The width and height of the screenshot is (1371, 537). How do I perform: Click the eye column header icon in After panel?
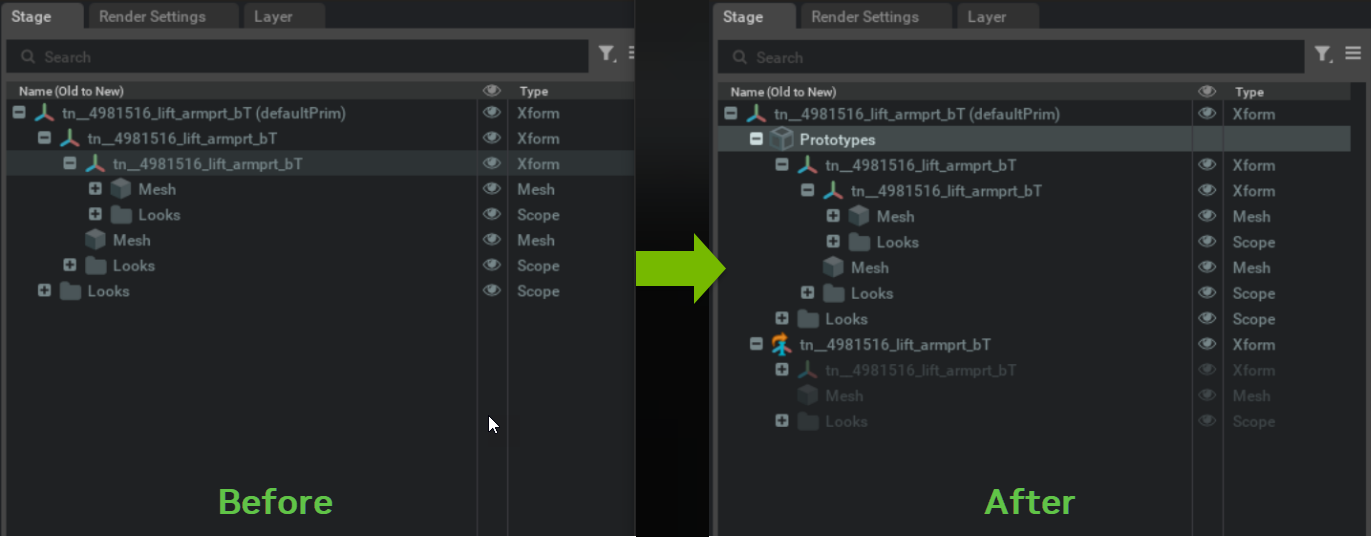point(1207,92)
